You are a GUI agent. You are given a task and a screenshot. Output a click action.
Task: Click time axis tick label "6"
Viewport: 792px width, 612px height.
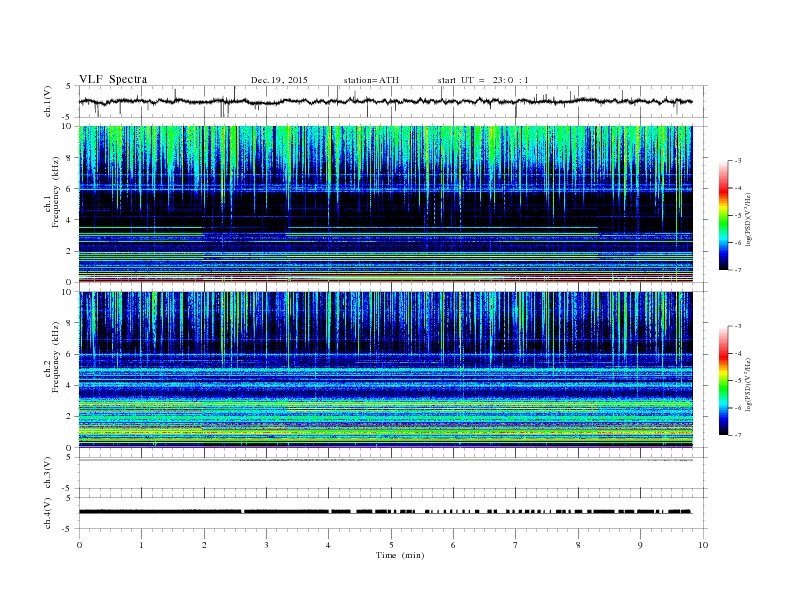pyautogui.click(x=453, y=545)
